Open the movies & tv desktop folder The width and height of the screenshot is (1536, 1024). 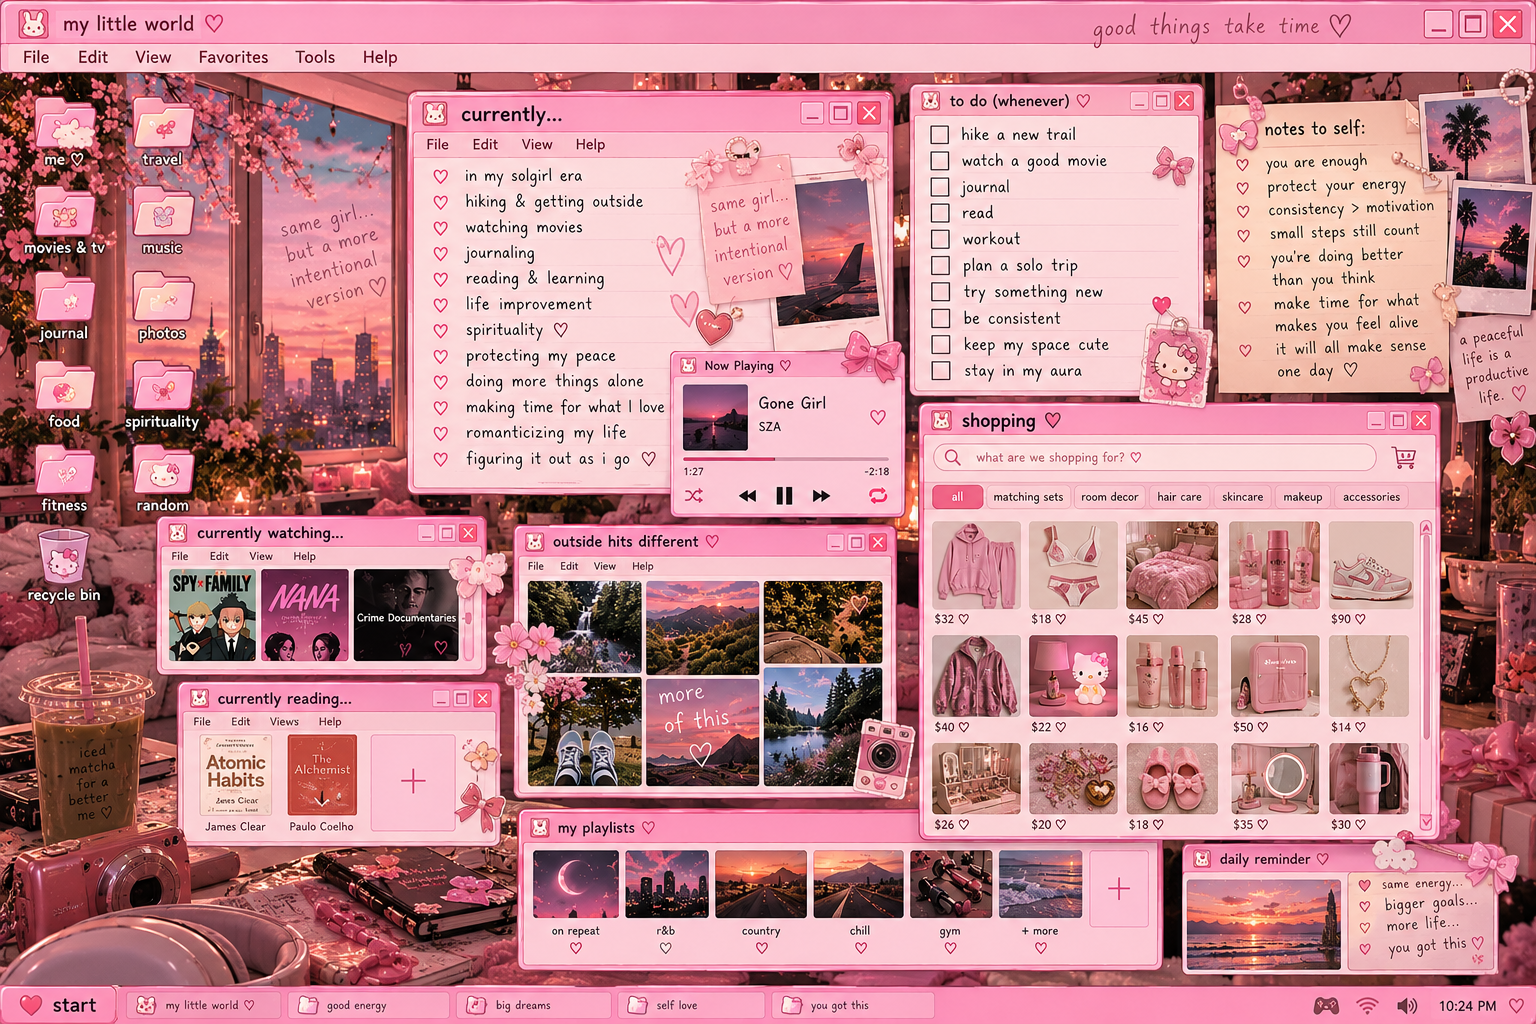64,220
